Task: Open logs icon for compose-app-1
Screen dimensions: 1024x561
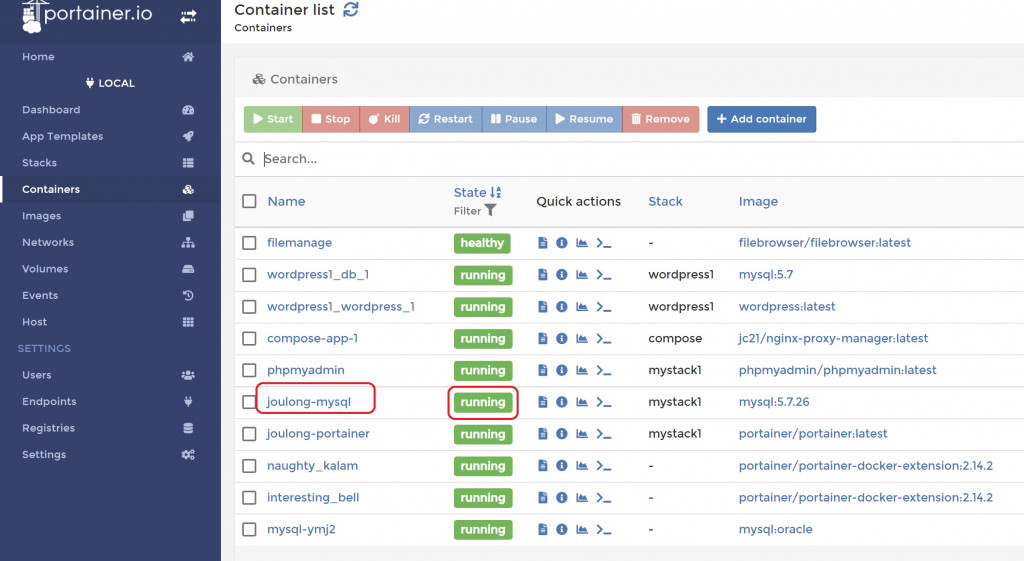Action: (542, 338)
